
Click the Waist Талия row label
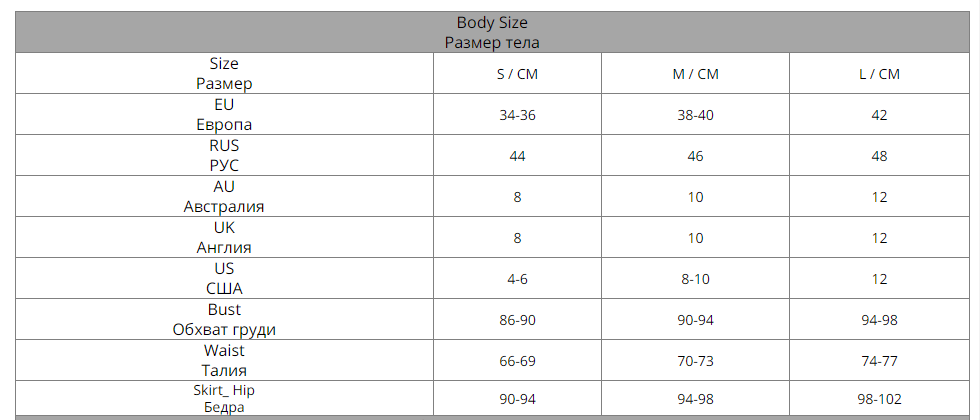point(224,361)
